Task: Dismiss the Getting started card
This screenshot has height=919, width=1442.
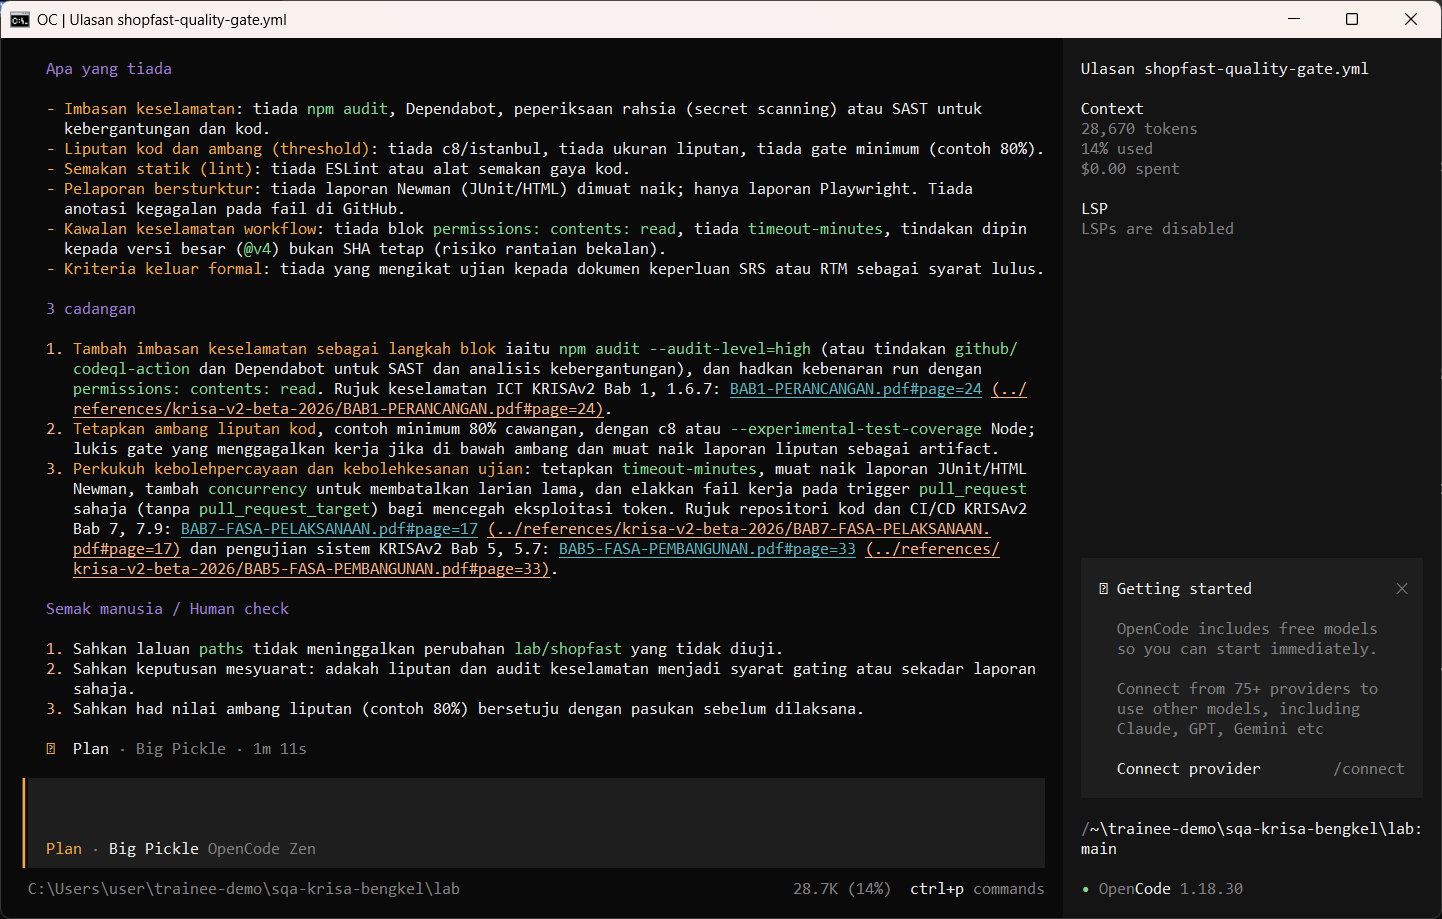Action: [1402, 589]
